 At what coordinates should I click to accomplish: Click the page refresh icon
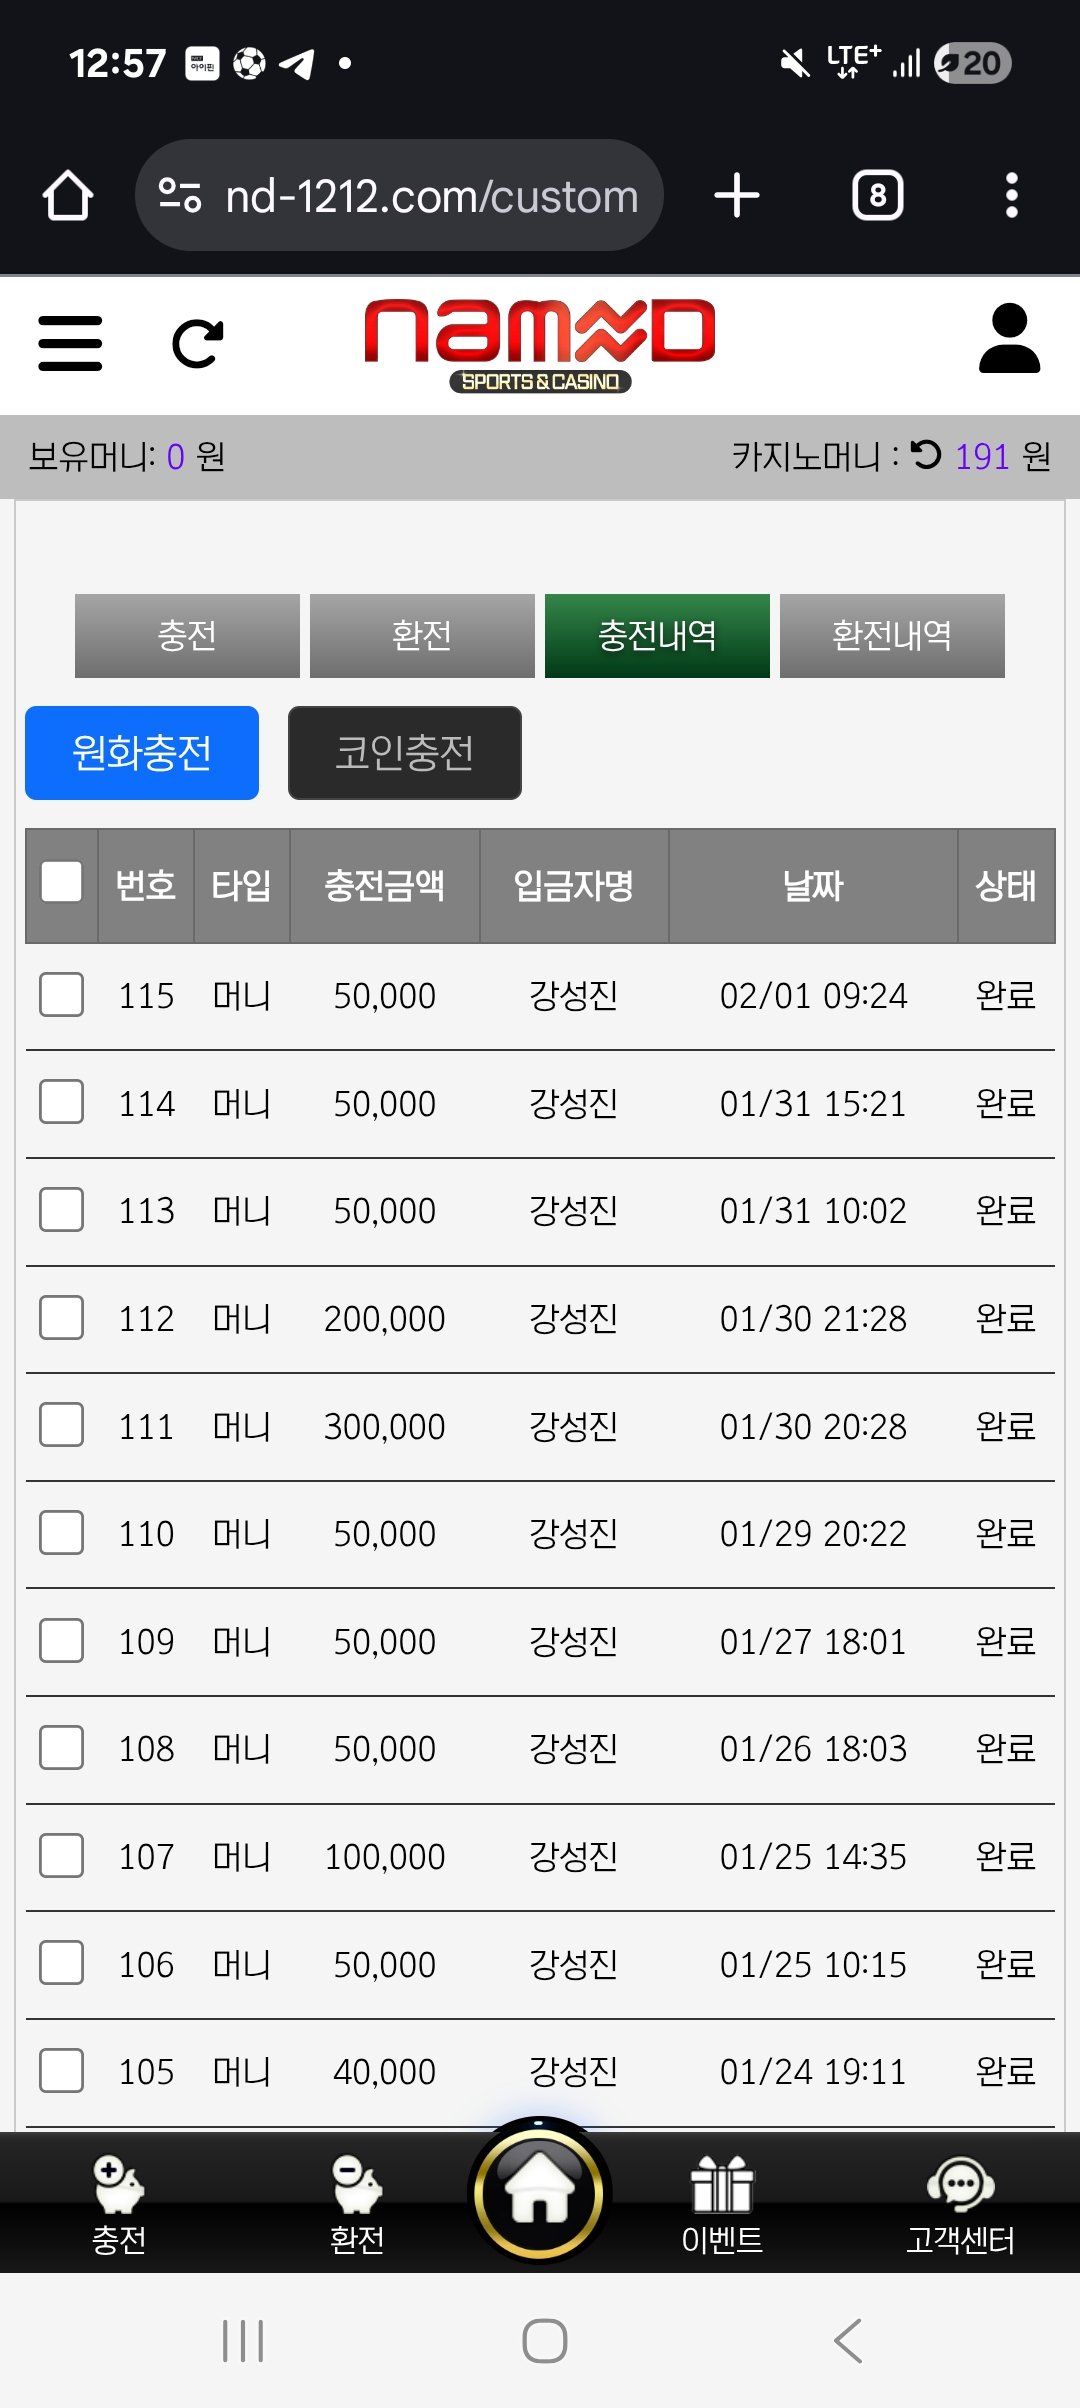[197, 344]
